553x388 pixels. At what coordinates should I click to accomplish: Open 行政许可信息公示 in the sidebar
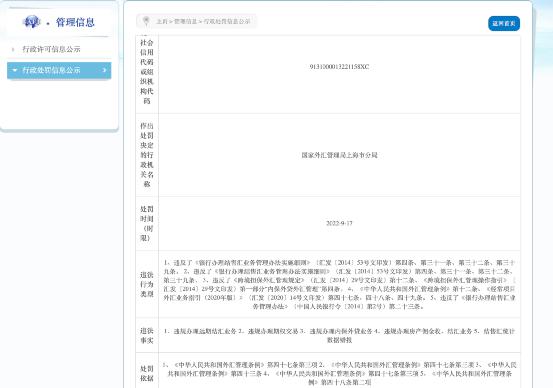tap(51, 49)
